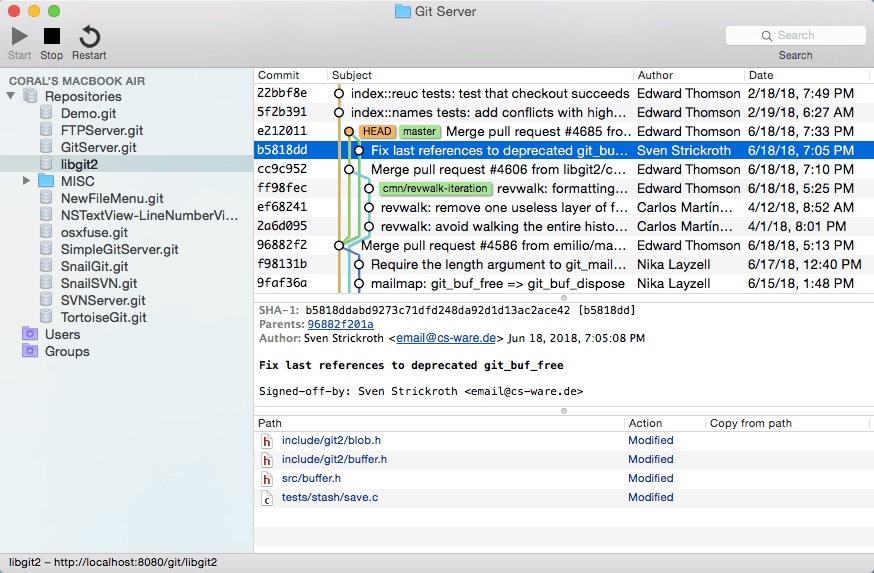
Task: Click the GitServer.git repository icon
Action: coord(46,147)
